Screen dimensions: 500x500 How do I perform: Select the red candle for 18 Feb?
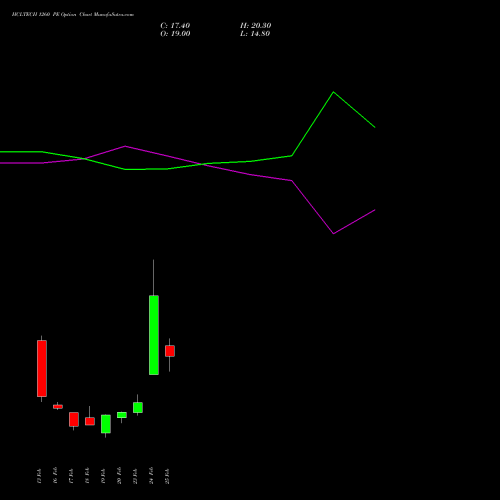coord(90,421)
